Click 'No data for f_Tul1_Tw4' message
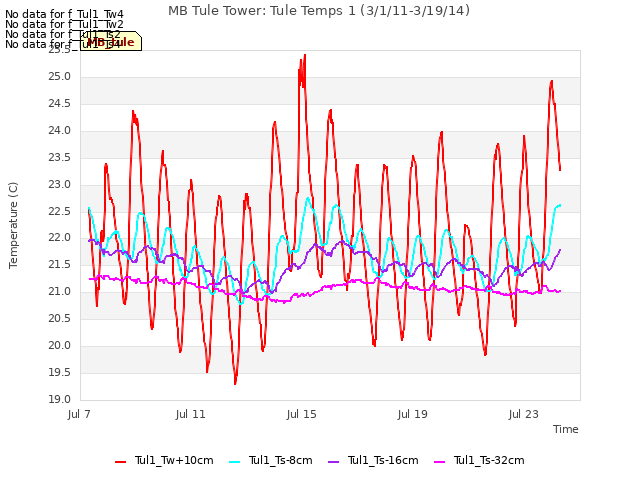The height and width of the screenshot is (480, 640). 64,15
